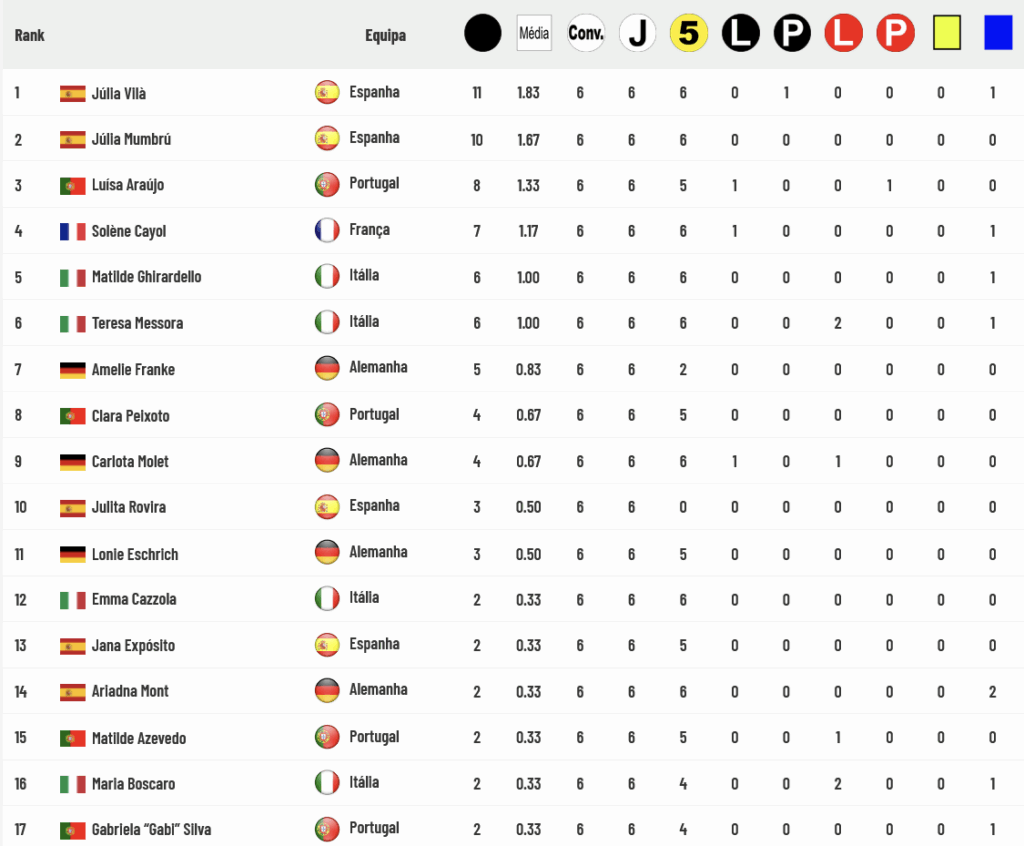The image size is (1024, 846).
Task: Sort by the Conv. column icon
Action: [586, 33]
